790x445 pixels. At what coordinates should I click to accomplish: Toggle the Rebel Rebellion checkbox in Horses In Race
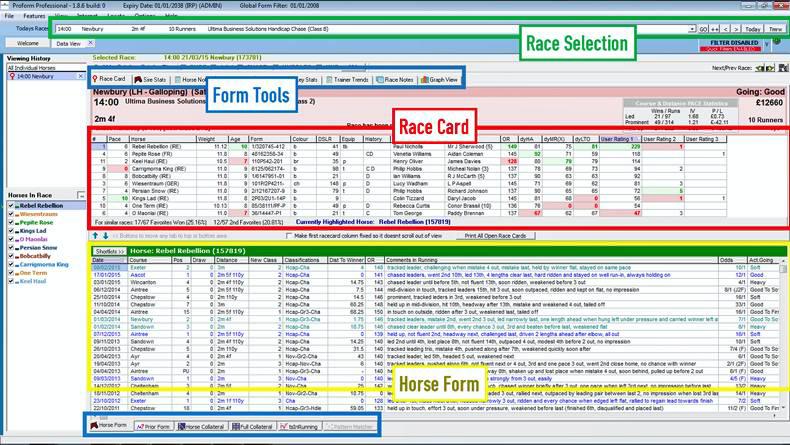pyautogui.click(x=11, y=205)
